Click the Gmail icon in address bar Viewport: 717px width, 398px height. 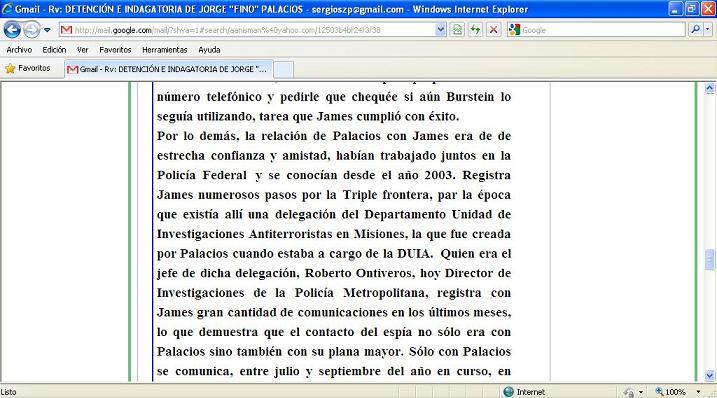coord(66,30)
